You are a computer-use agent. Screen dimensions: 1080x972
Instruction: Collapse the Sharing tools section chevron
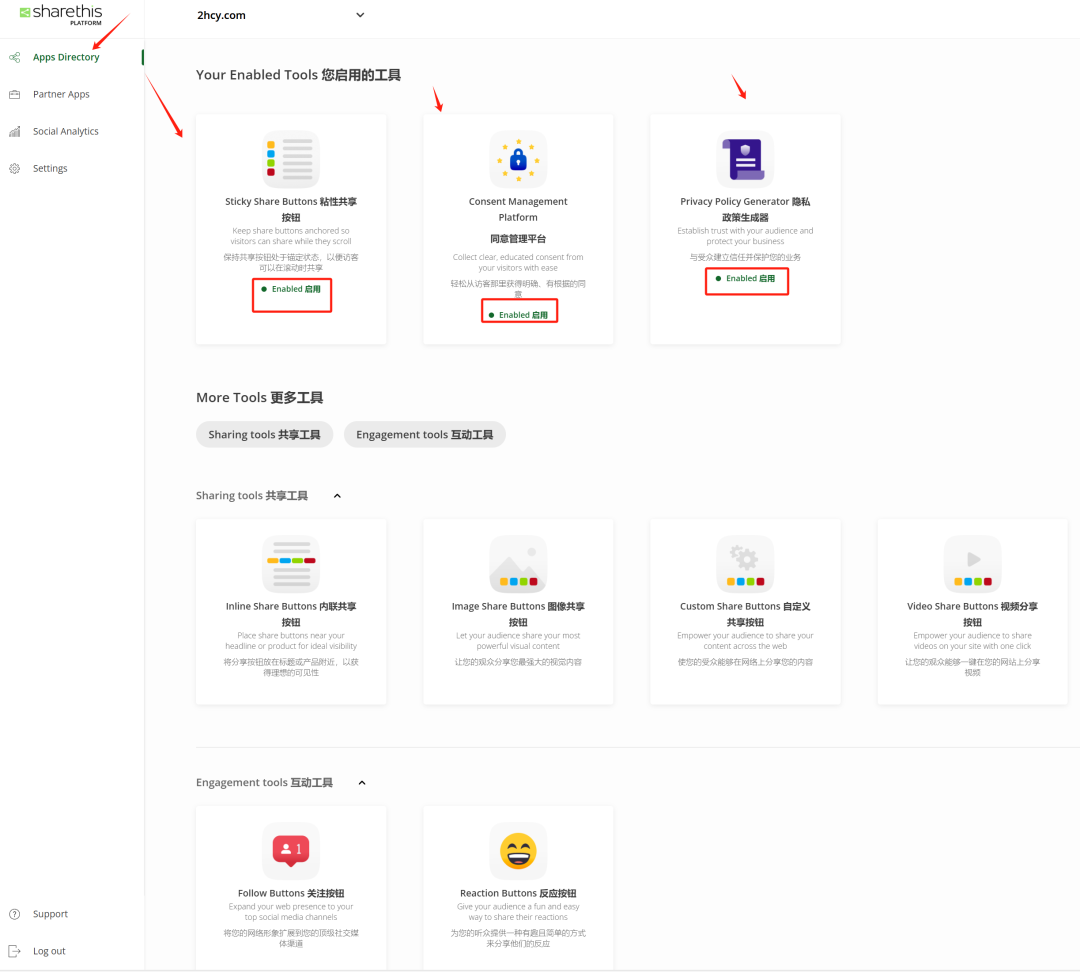337,496
